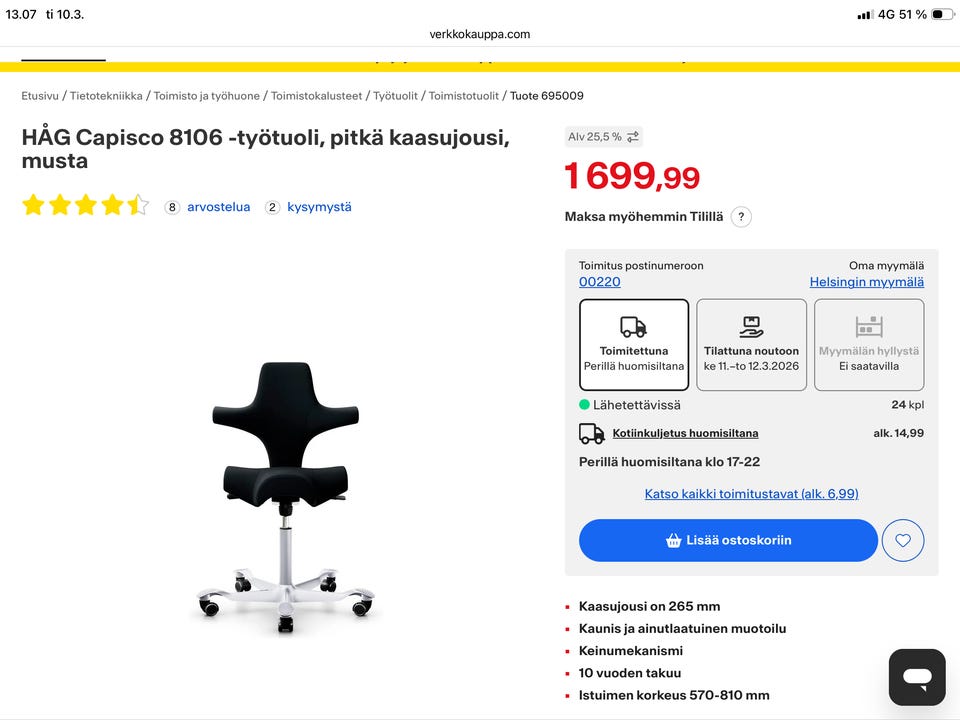960x720 pixels.
Task: Select Toimitettuna delivery option
Action: tap(633, 344)
